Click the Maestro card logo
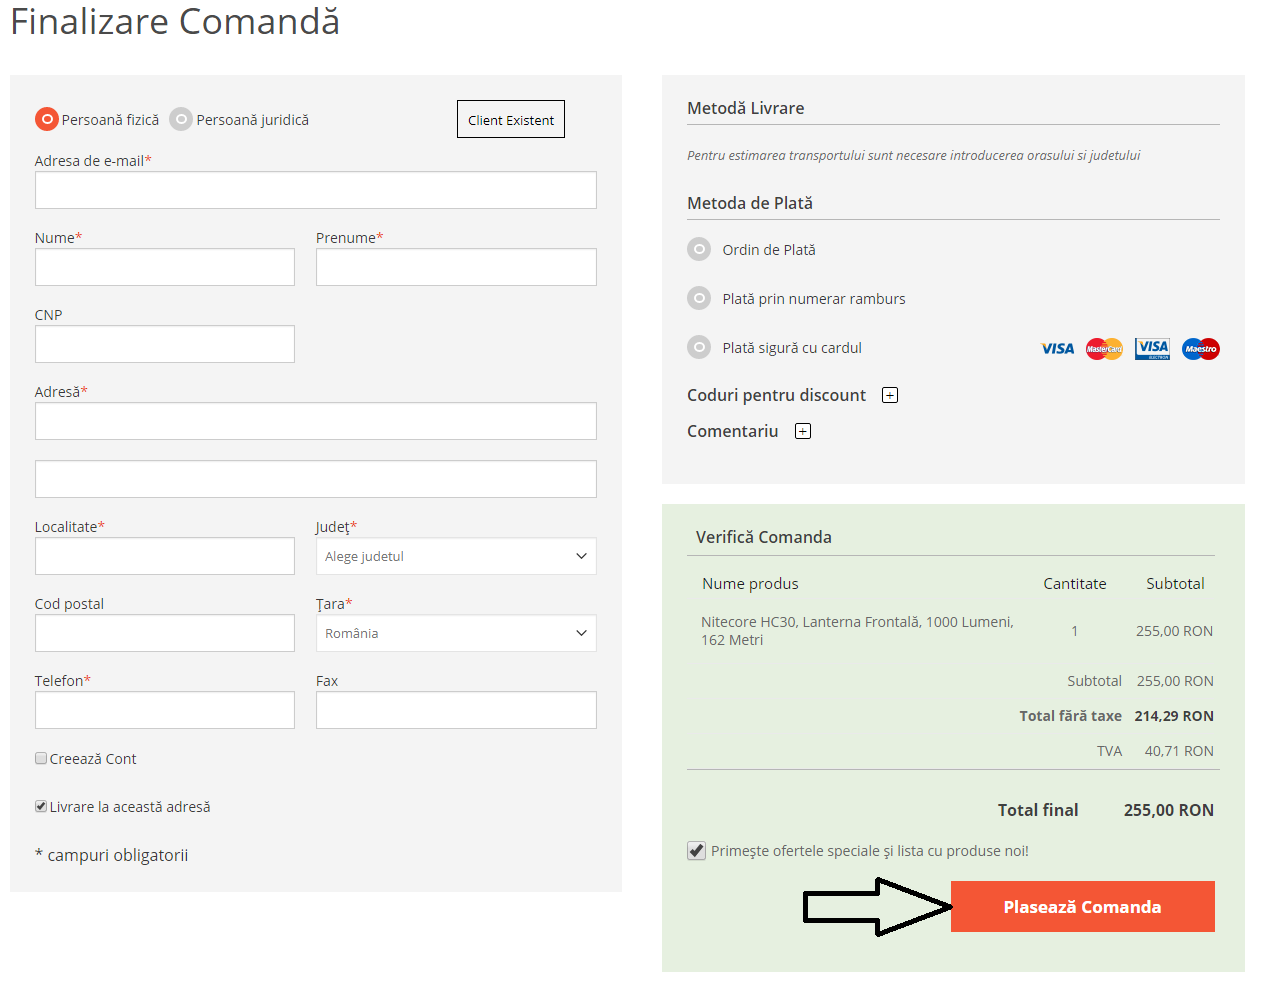Viewport: 1262px width, 996px height. point(1200,349)
